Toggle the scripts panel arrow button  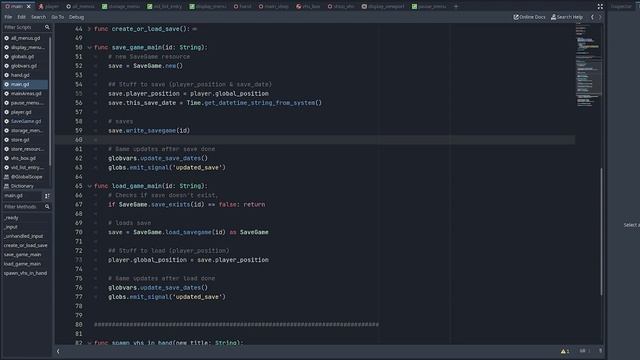(x=58, y=351)
